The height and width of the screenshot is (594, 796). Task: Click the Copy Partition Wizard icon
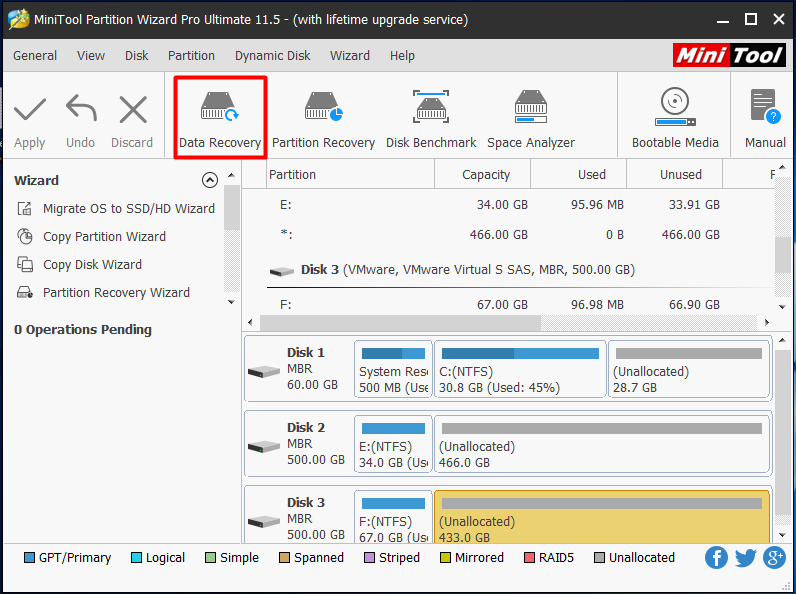[25, 237]
